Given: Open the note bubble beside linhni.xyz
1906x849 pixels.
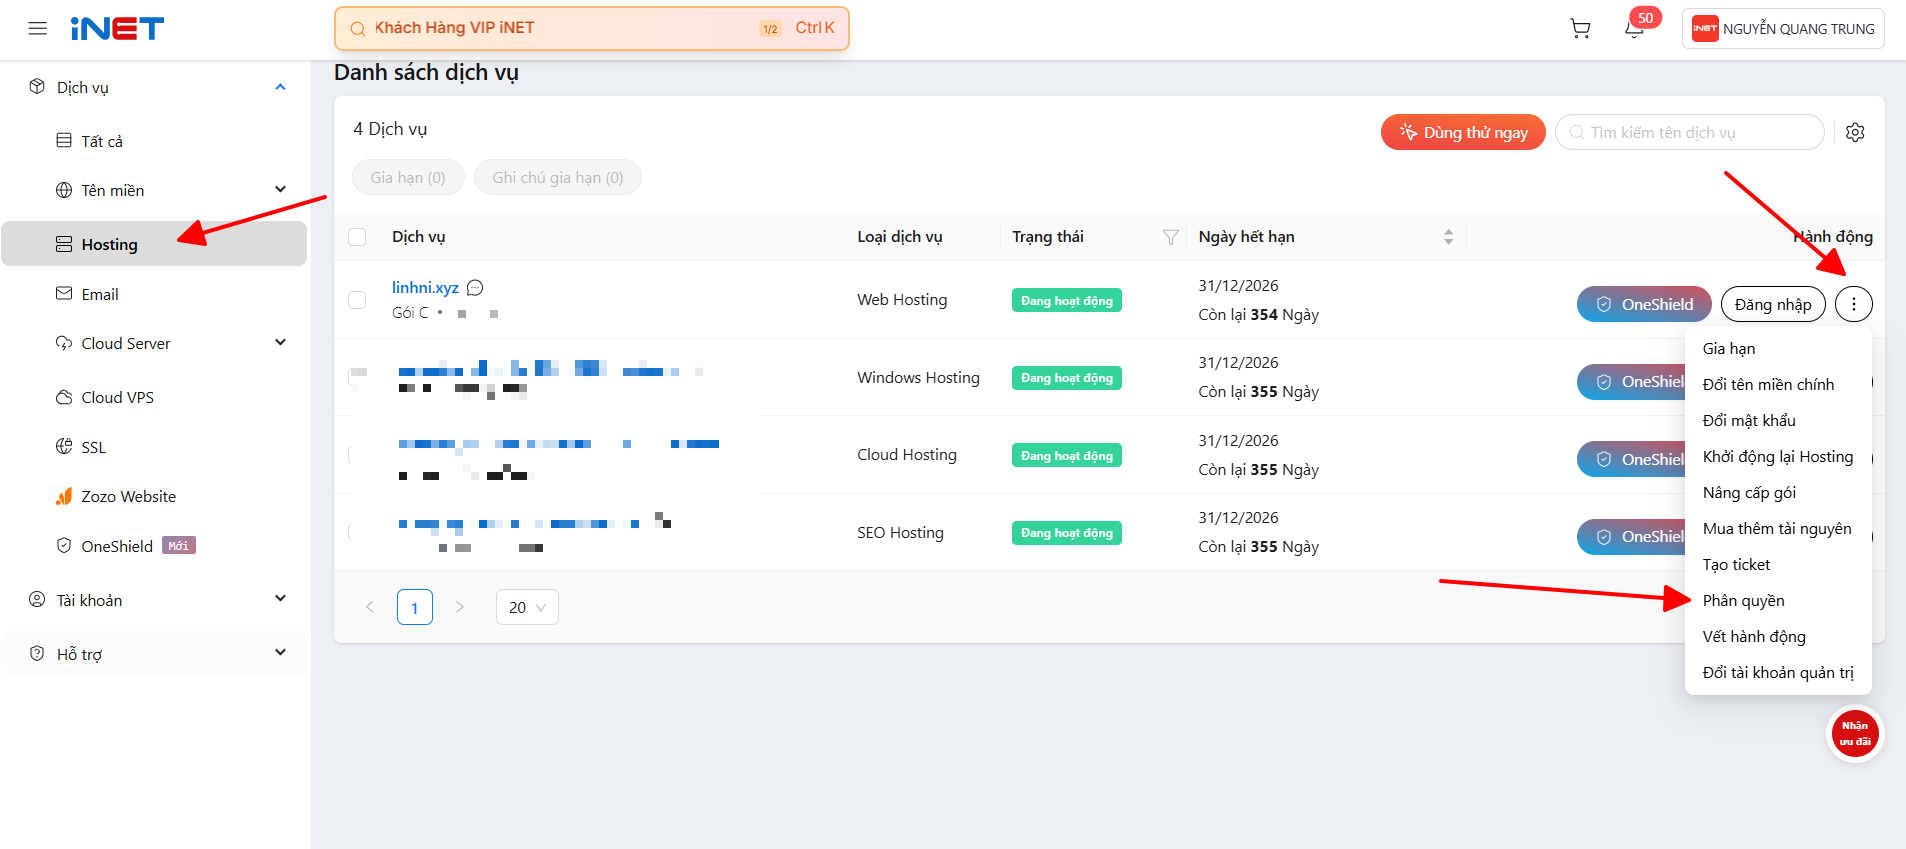Looking at the screenshot, I should (475, 288).
